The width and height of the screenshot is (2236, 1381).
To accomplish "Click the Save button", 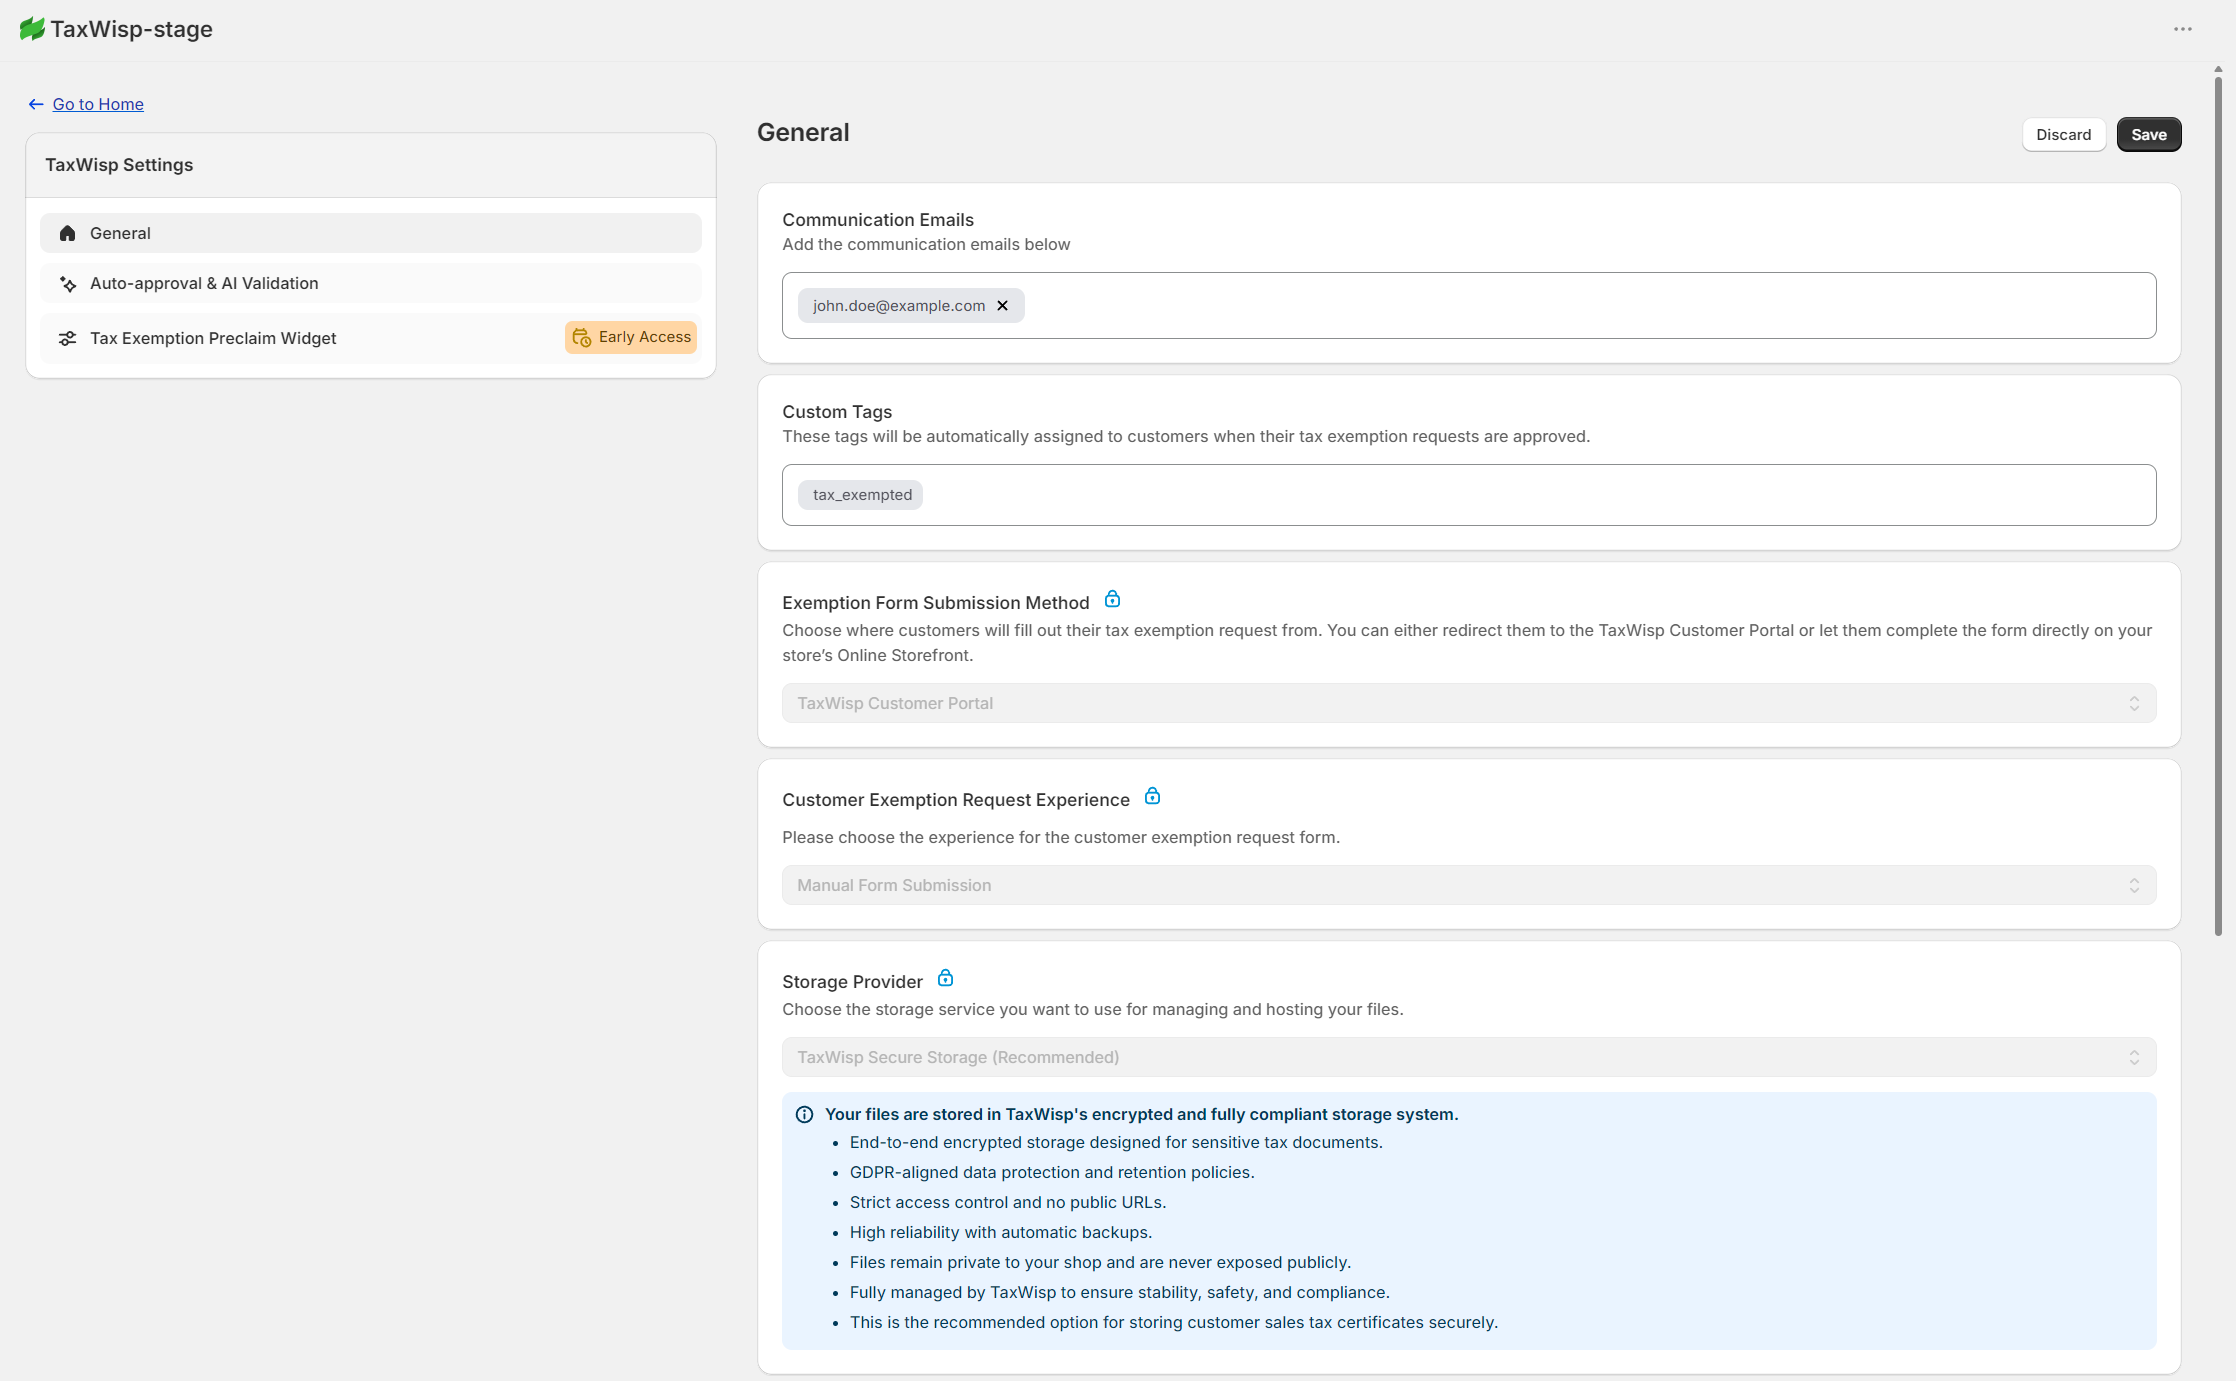I will pyautogui.click(x=2149, y=135).
